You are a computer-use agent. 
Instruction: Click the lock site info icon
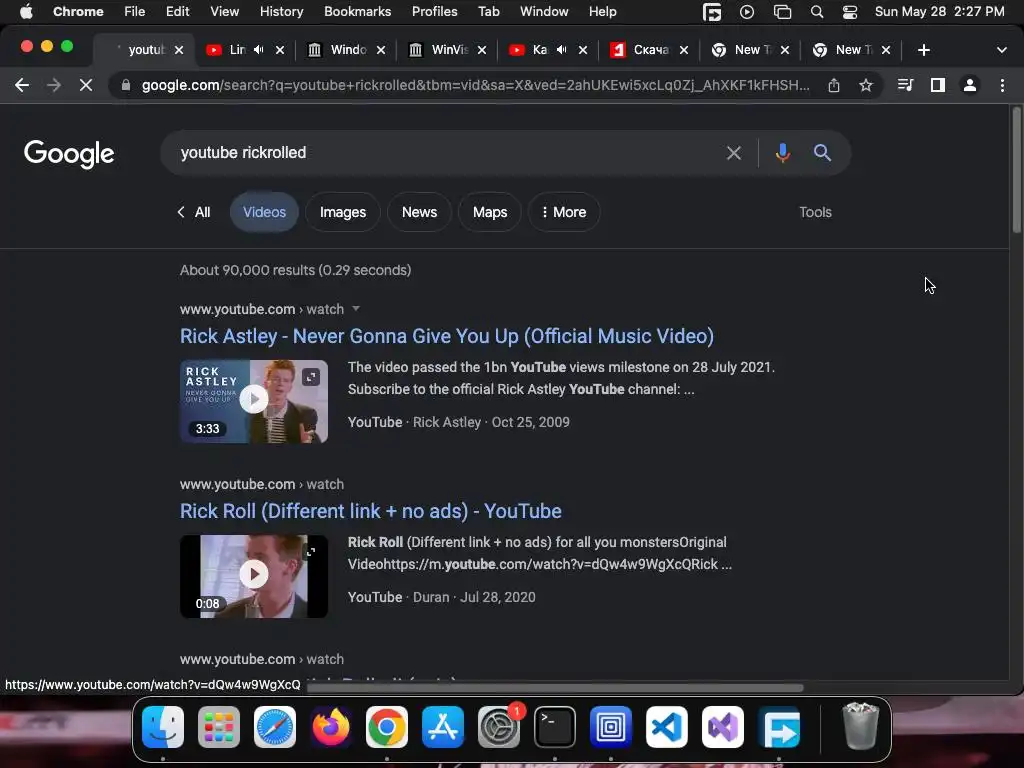(x=126, y=86)
